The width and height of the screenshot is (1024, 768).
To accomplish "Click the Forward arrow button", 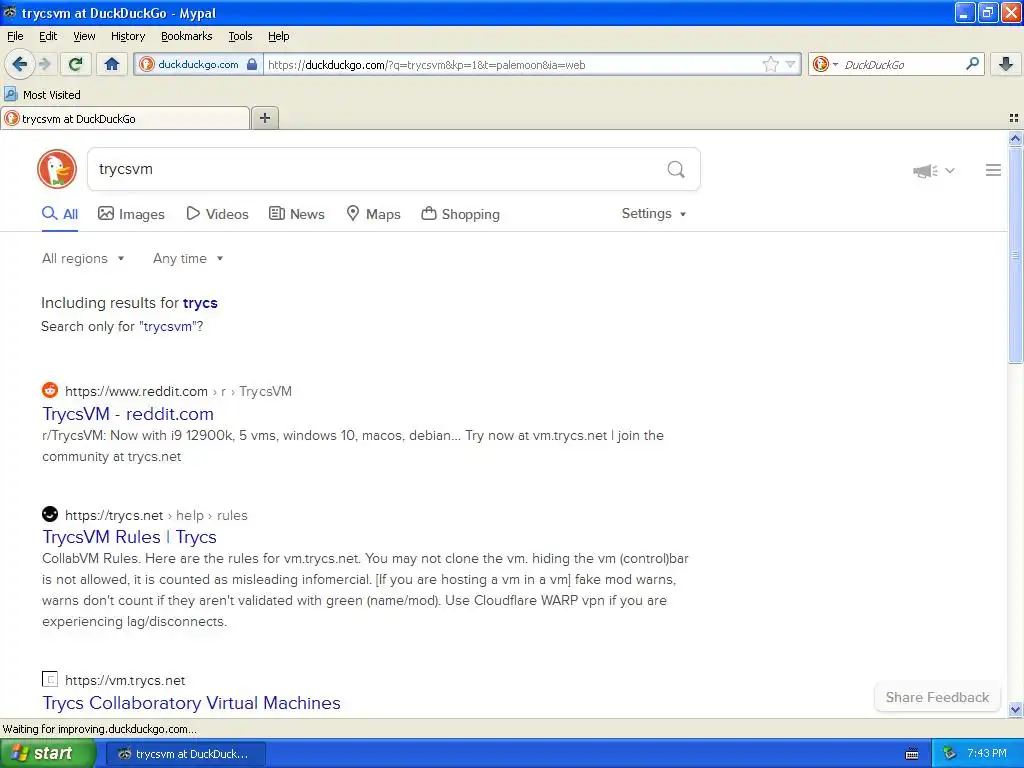I will coord(44,64).
